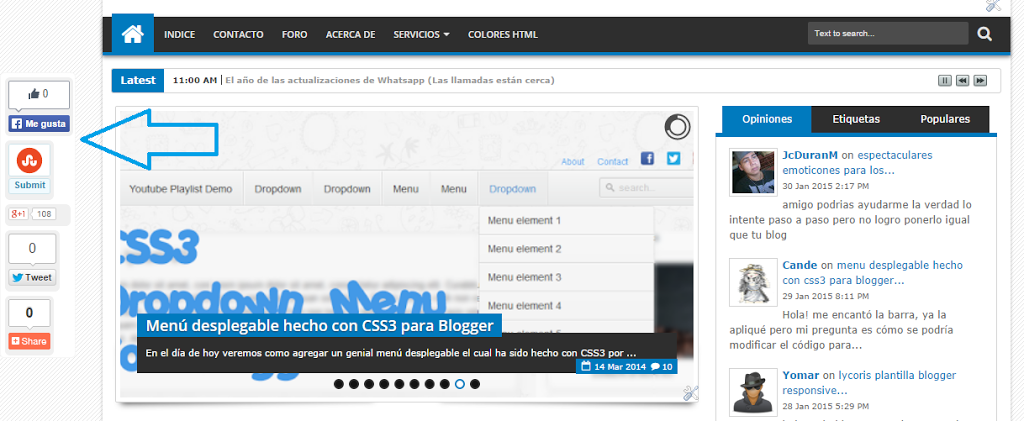Skip to next ticker headline
The width and height of the screenshot is (1024, 421).
(980, 80)
